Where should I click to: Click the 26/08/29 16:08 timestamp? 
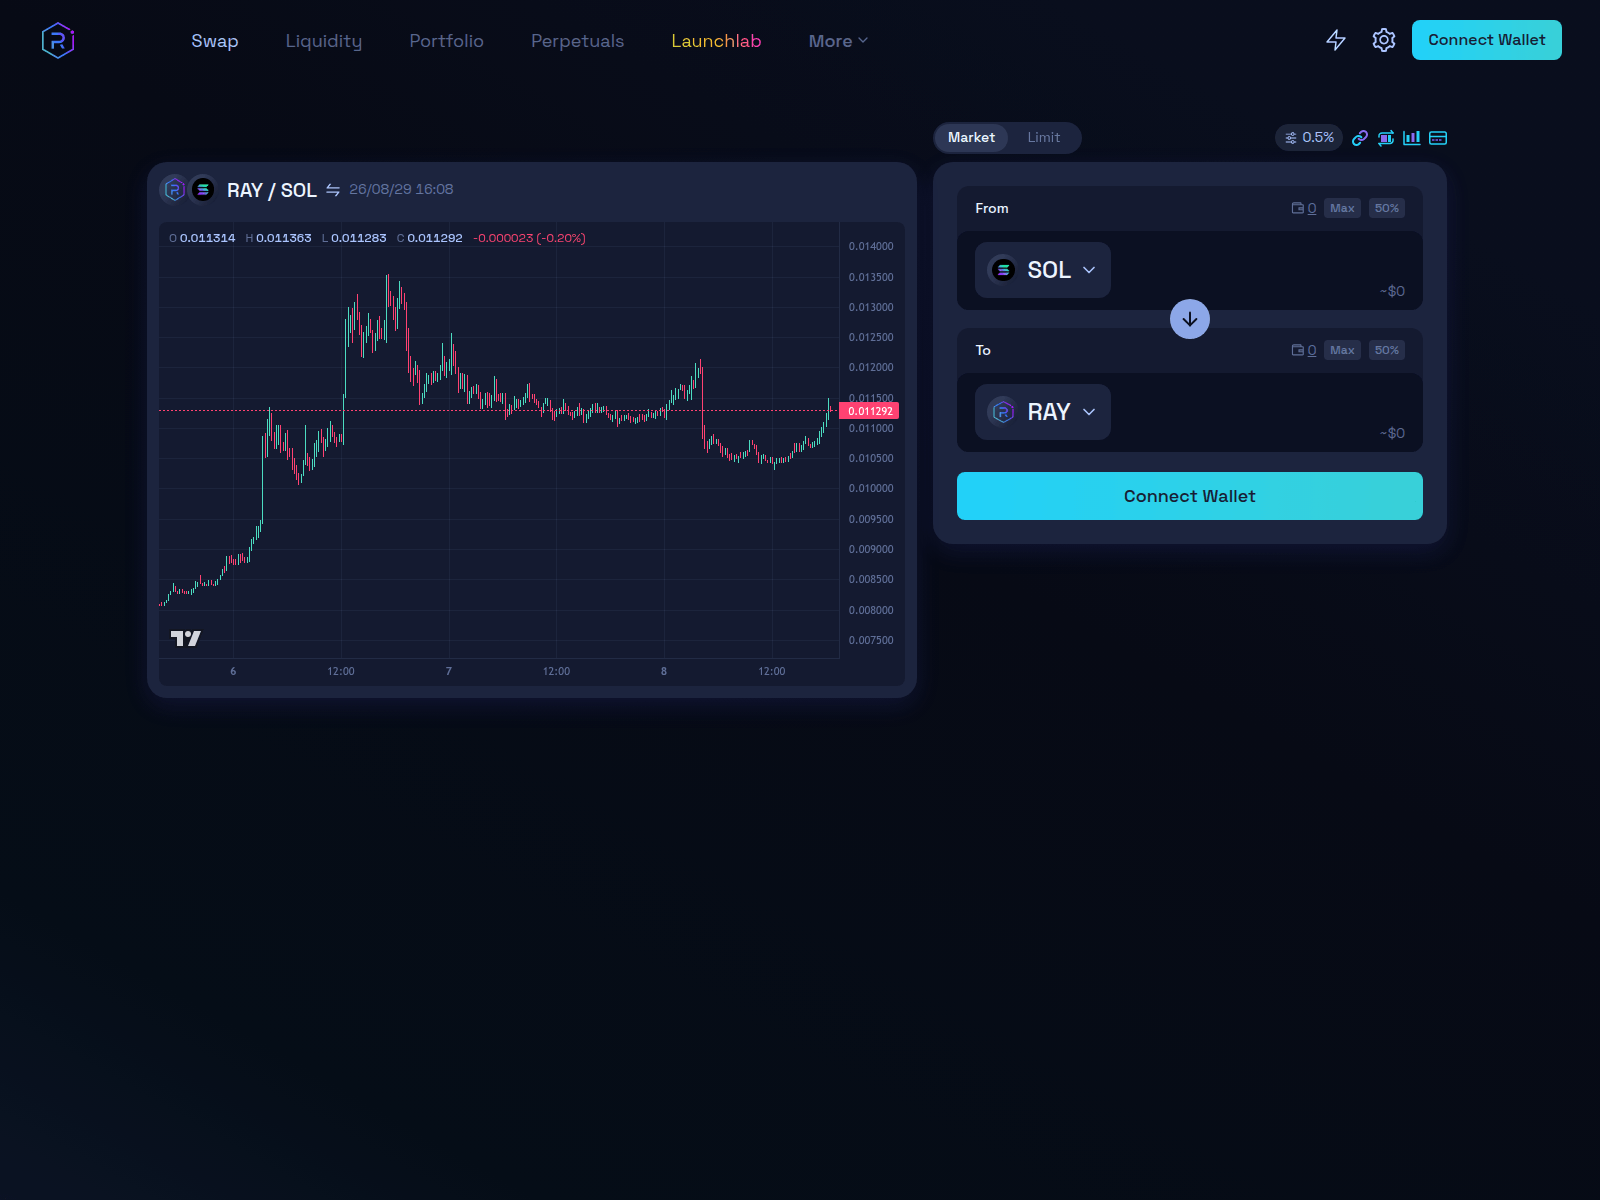pos(401,189)
